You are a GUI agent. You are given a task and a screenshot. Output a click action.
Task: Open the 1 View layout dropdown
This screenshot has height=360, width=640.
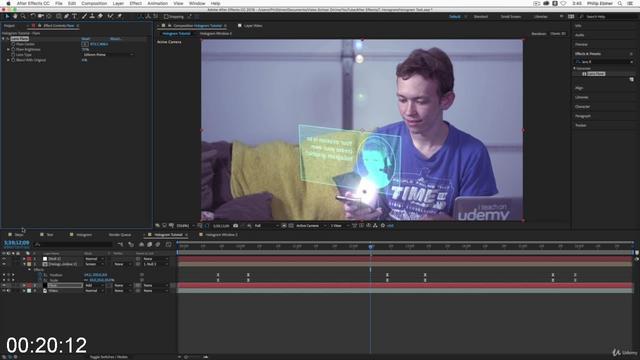coord(340,226)
